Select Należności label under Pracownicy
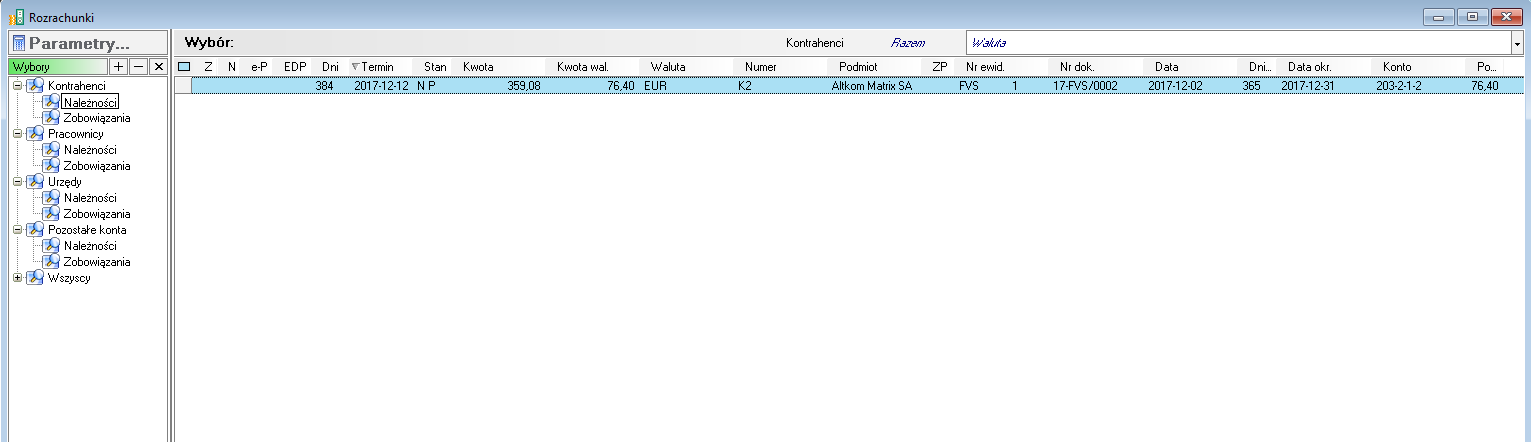1531x442 pixels. coord(90,150)
